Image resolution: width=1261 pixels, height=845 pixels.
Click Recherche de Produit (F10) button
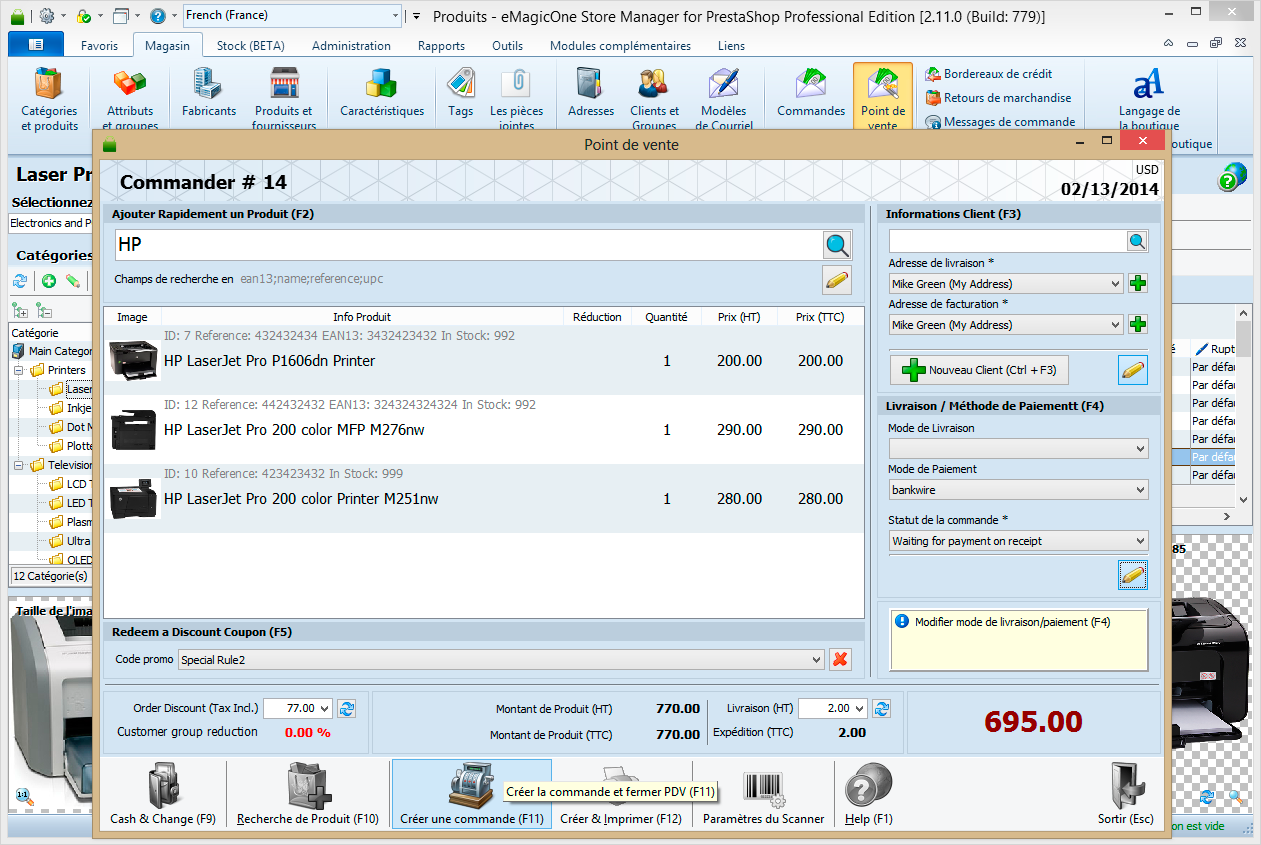click(x=308, y=796)
